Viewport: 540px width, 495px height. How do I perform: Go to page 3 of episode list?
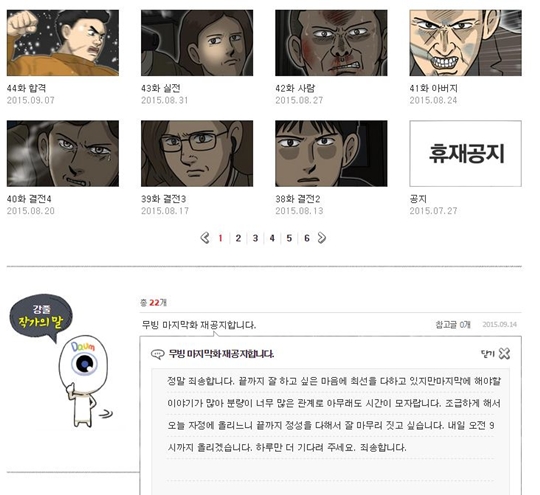coord(255,238)
